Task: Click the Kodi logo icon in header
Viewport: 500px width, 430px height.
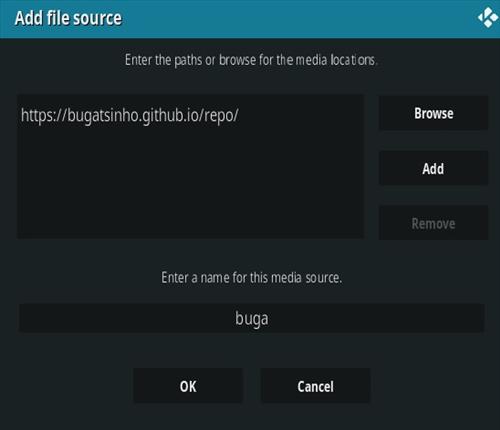Action: point(488,18)
